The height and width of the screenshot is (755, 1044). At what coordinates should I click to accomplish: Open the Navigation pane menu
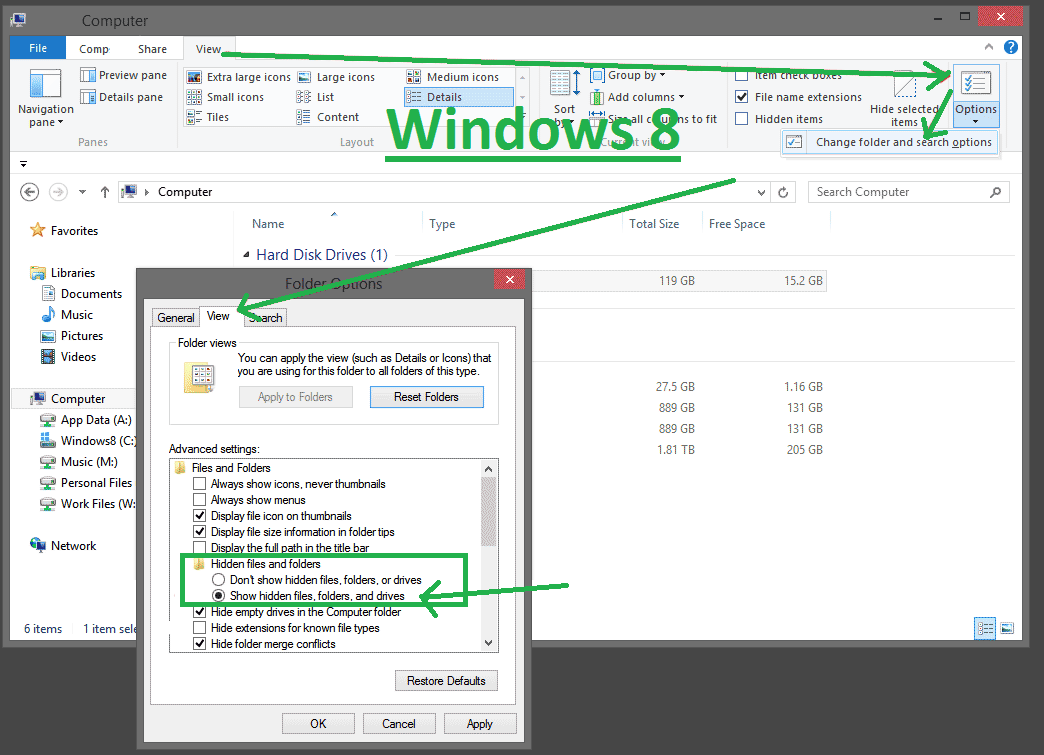pyautogui.click(x=45, y=97)
